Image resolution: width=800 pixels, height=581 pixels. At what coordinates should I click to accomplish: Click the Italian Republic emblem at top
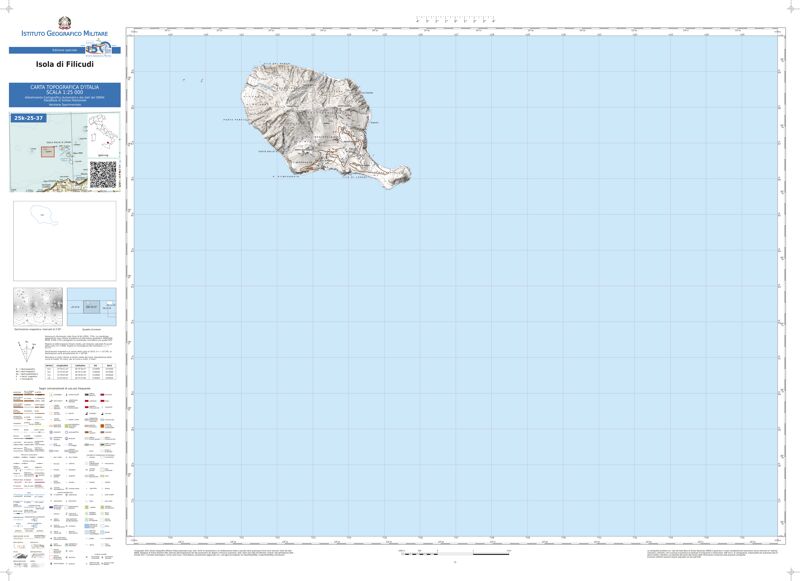click(x=65, y=22)
